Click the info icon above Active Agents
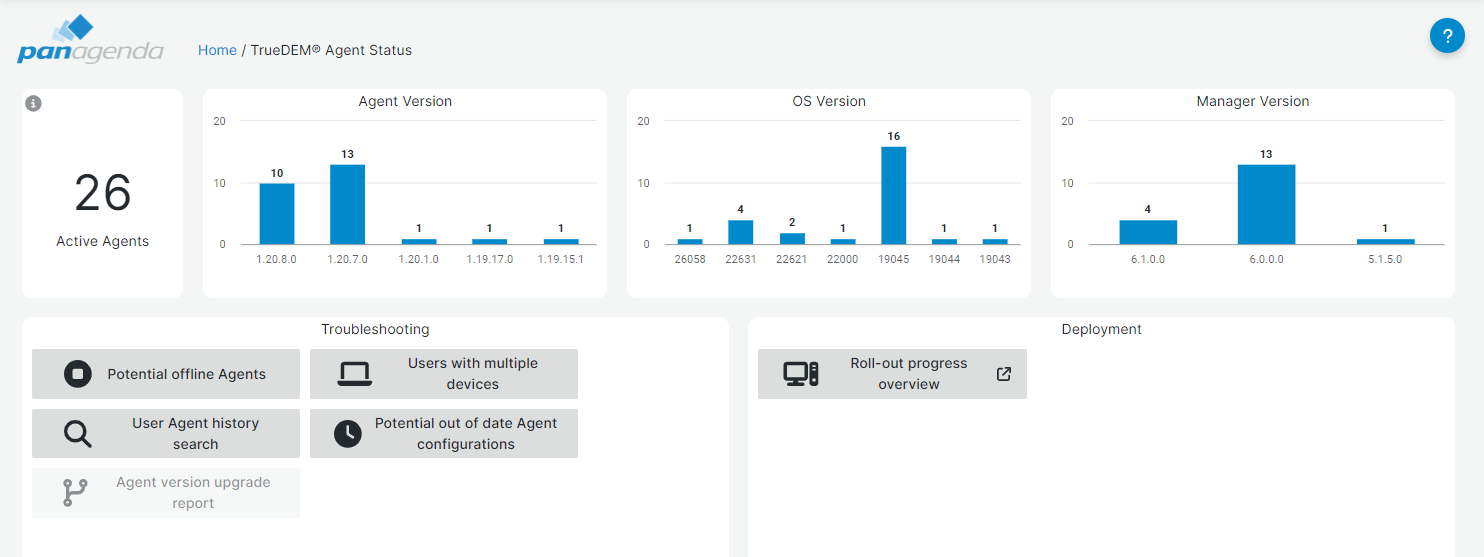This screenshot has width=1484, height=557. tap(33, 103)
